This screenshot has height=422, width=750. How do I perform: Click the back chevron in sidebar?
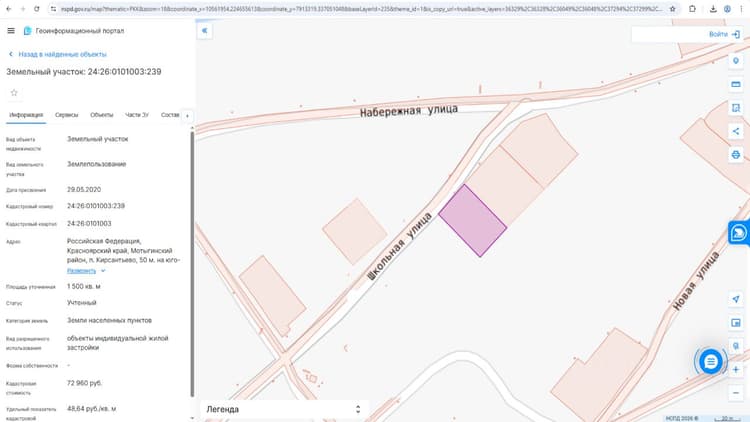11,54
